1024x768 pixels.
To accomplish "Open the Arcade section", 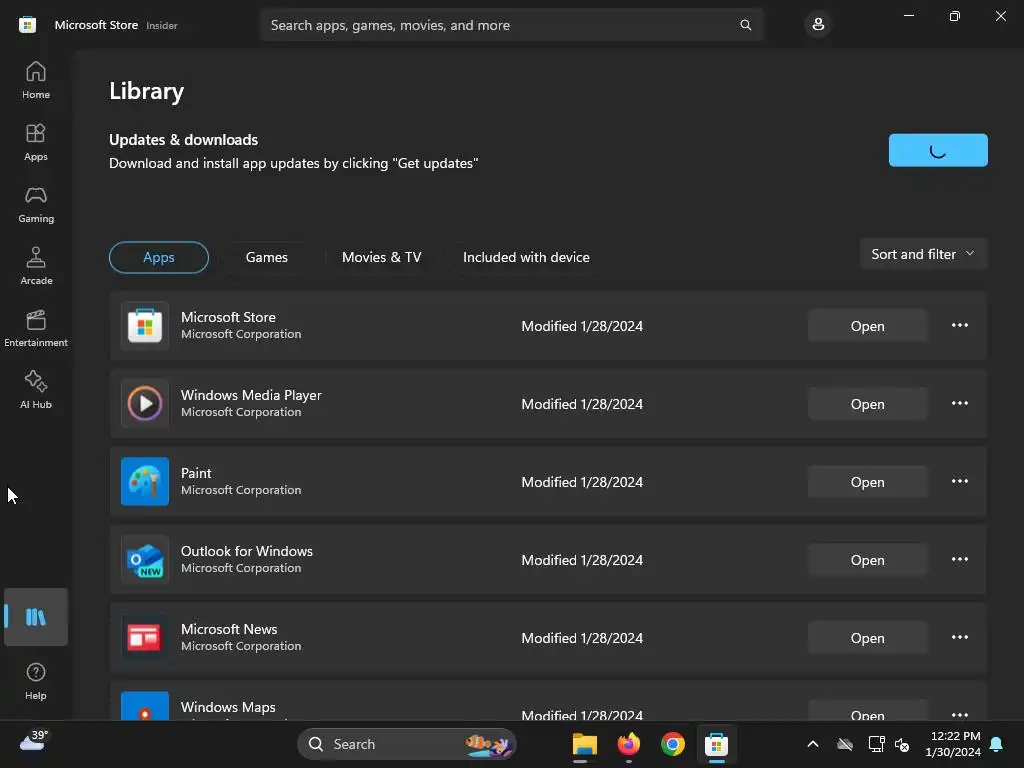I will 36,266.
